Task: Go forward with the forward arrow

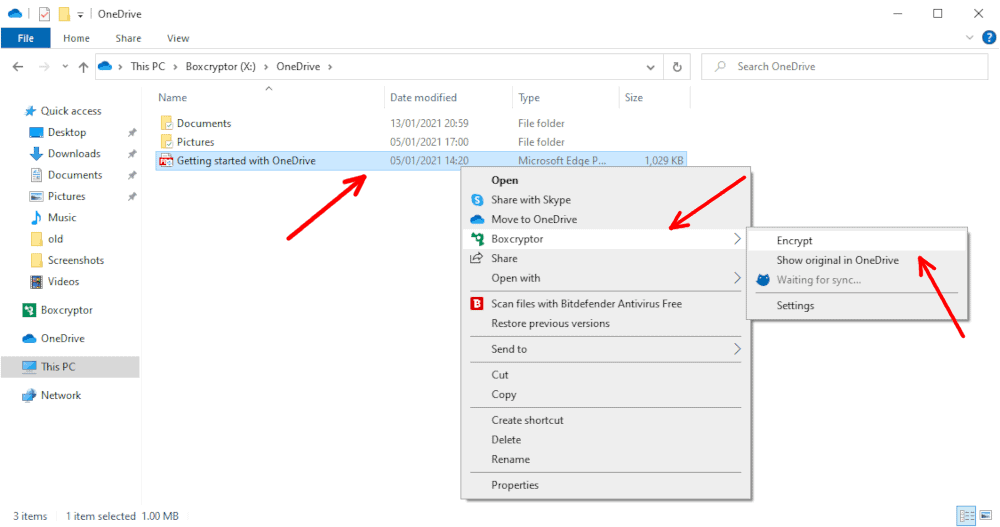Action: [44, 66]
